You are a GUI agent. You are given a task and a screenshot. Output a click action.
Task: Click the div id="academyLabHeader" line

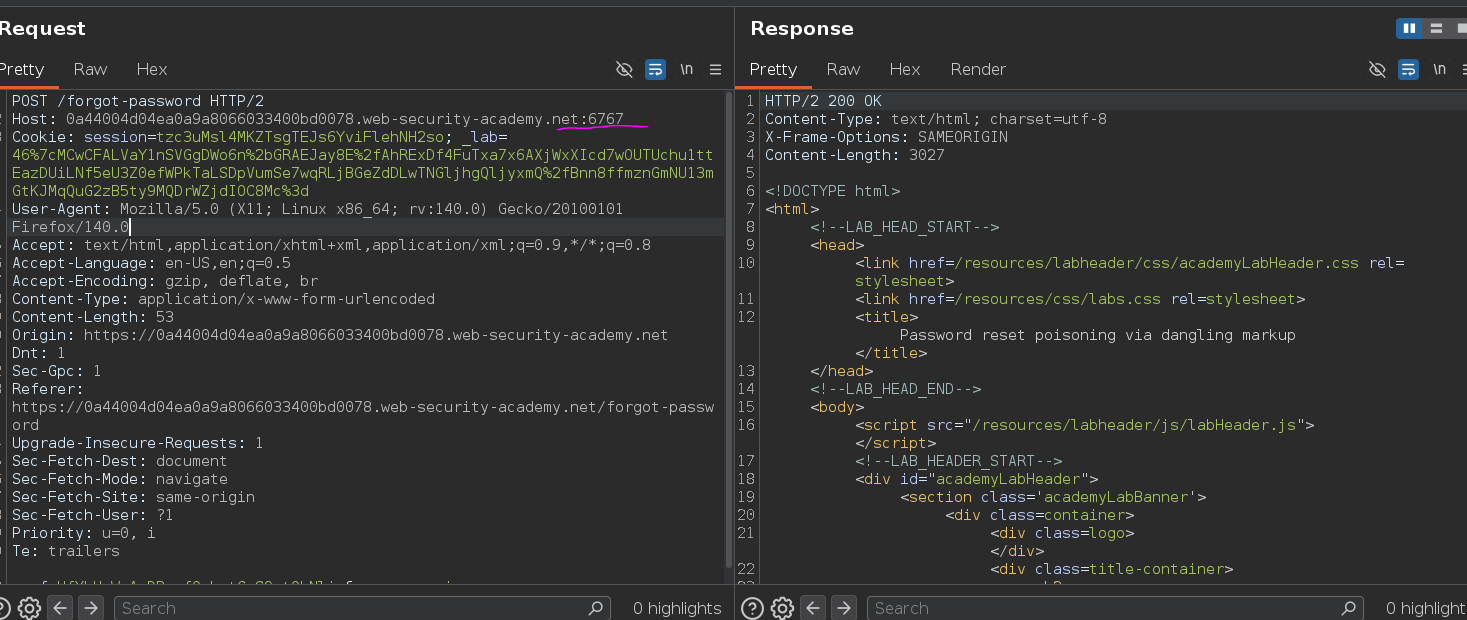pos(977,479)
